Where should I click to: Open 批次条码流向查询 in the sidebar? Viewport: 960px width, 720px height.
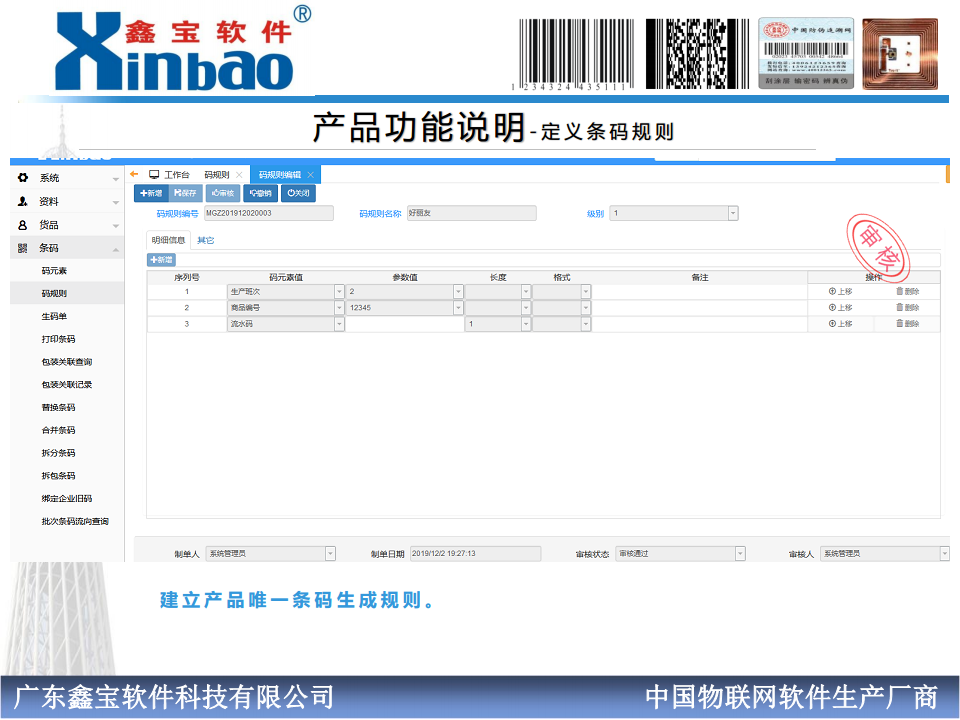pos(75,521)
